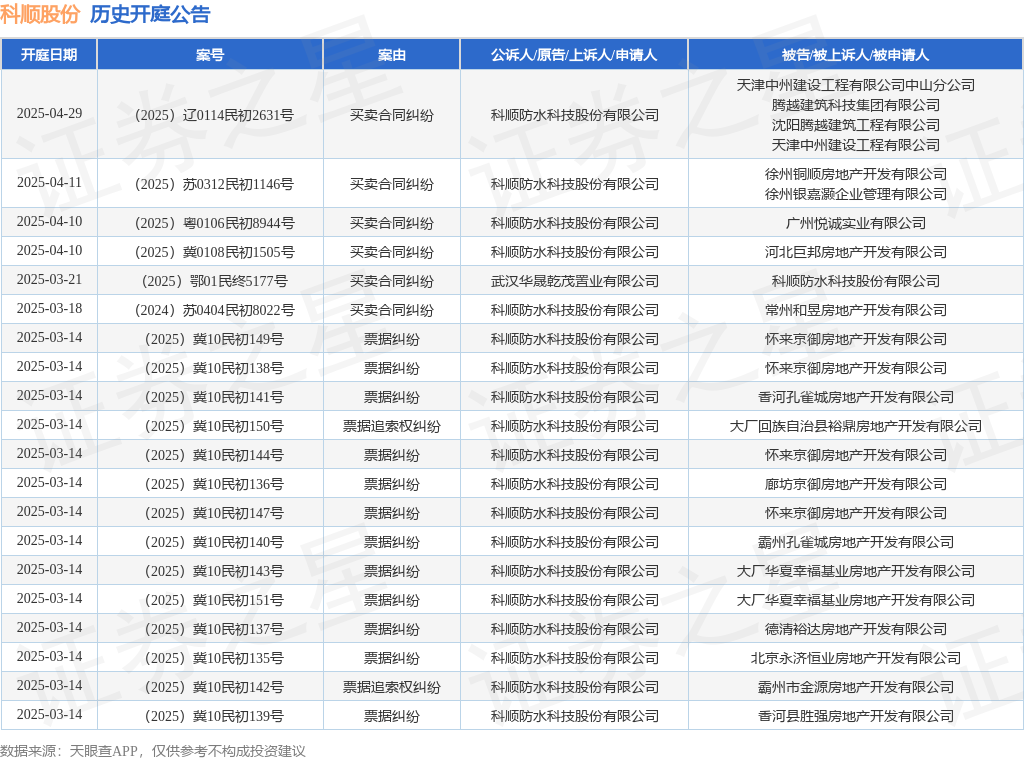The image size is (1024, 760).
Task: Click defendant 廊坊京御房地产开发有限公司
Action: [856, 484]
